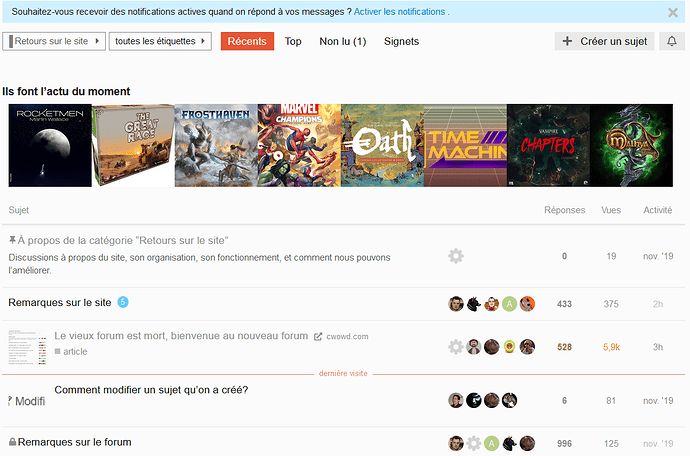Click the 5 unread badge on Remarques sur le site
Screen dimensions: 690x456
point(123,302)
